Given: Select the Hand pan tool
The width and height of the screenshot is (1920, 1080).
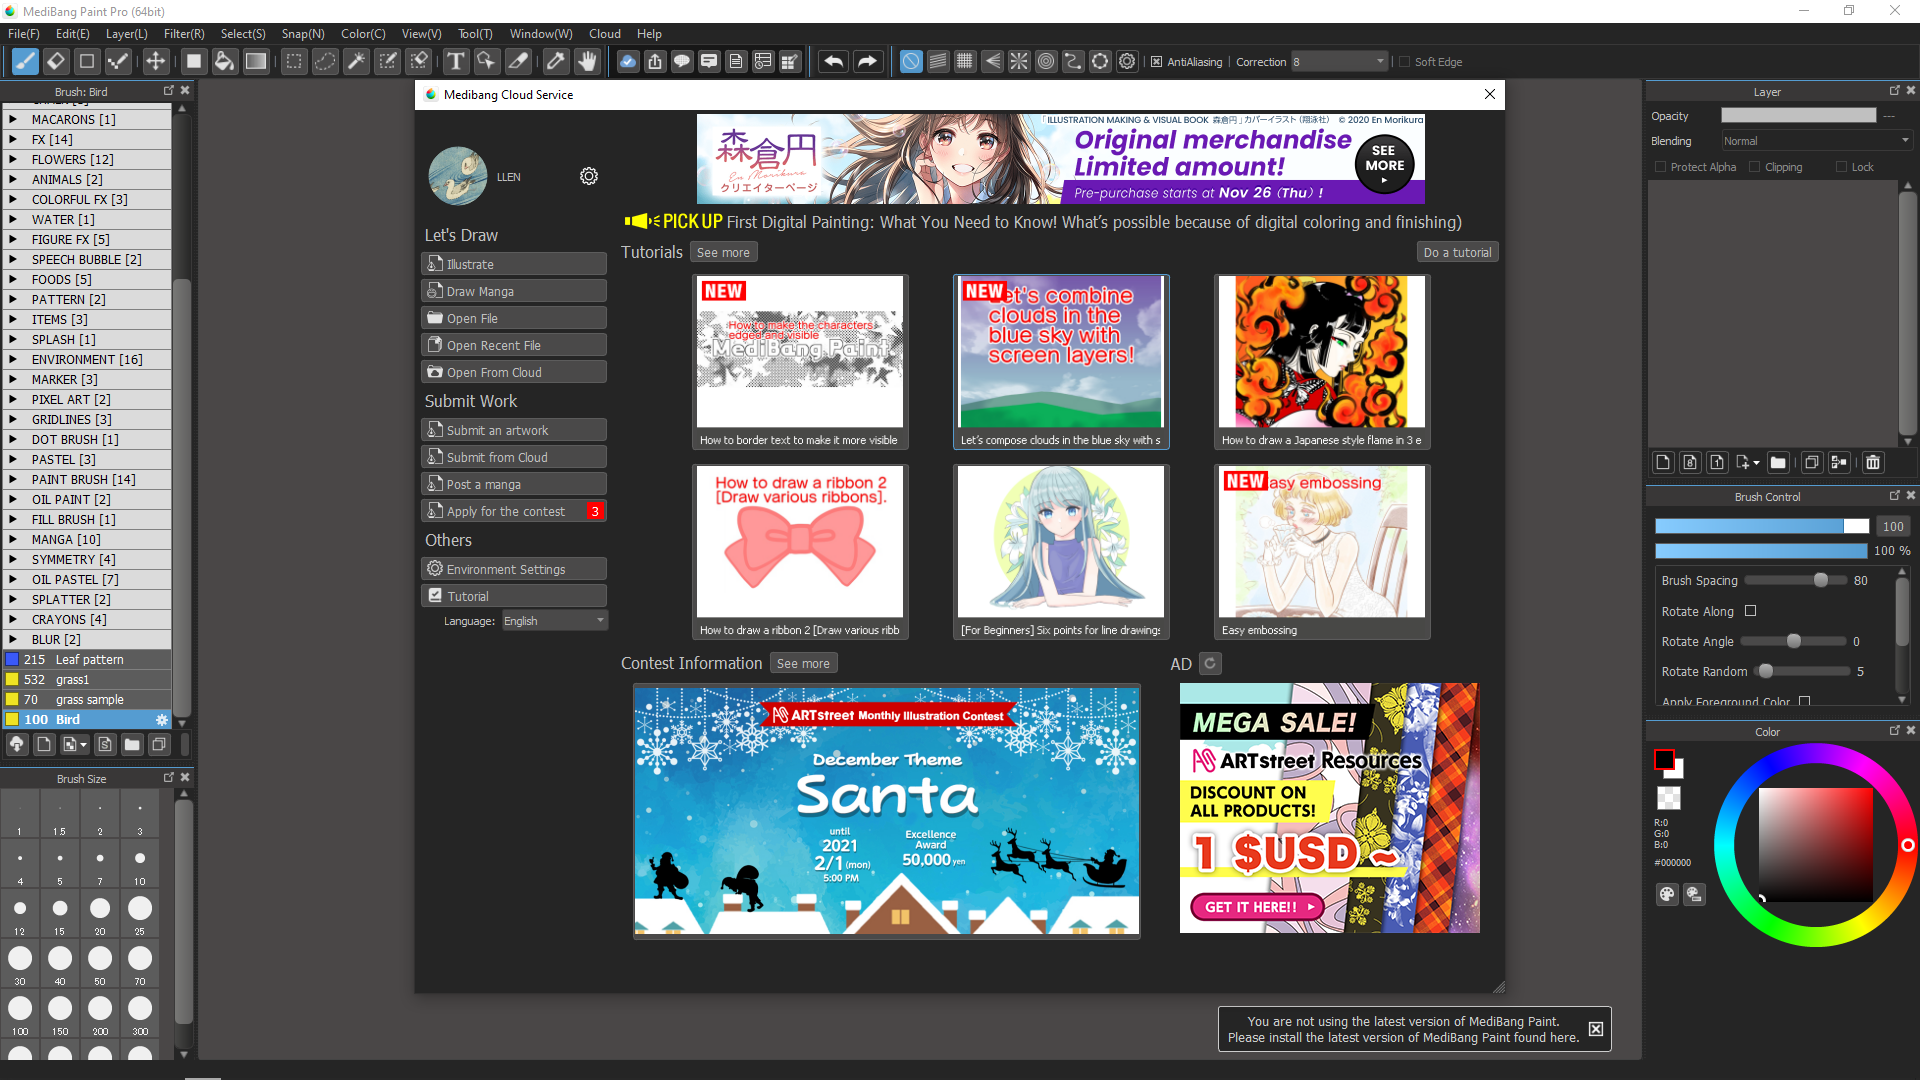Looking at the screenshot, I should [587, 62].
